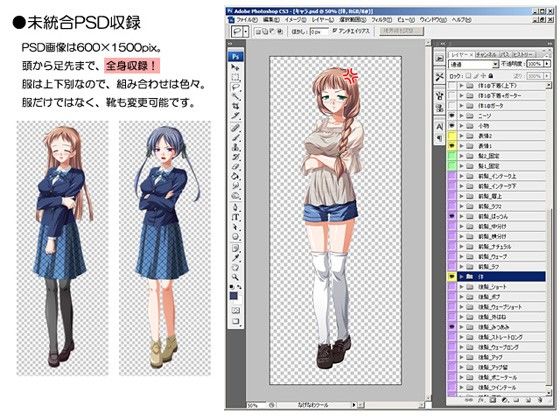Click the status bar info arrow
The image size is (560, 420).
pos(354,405)
